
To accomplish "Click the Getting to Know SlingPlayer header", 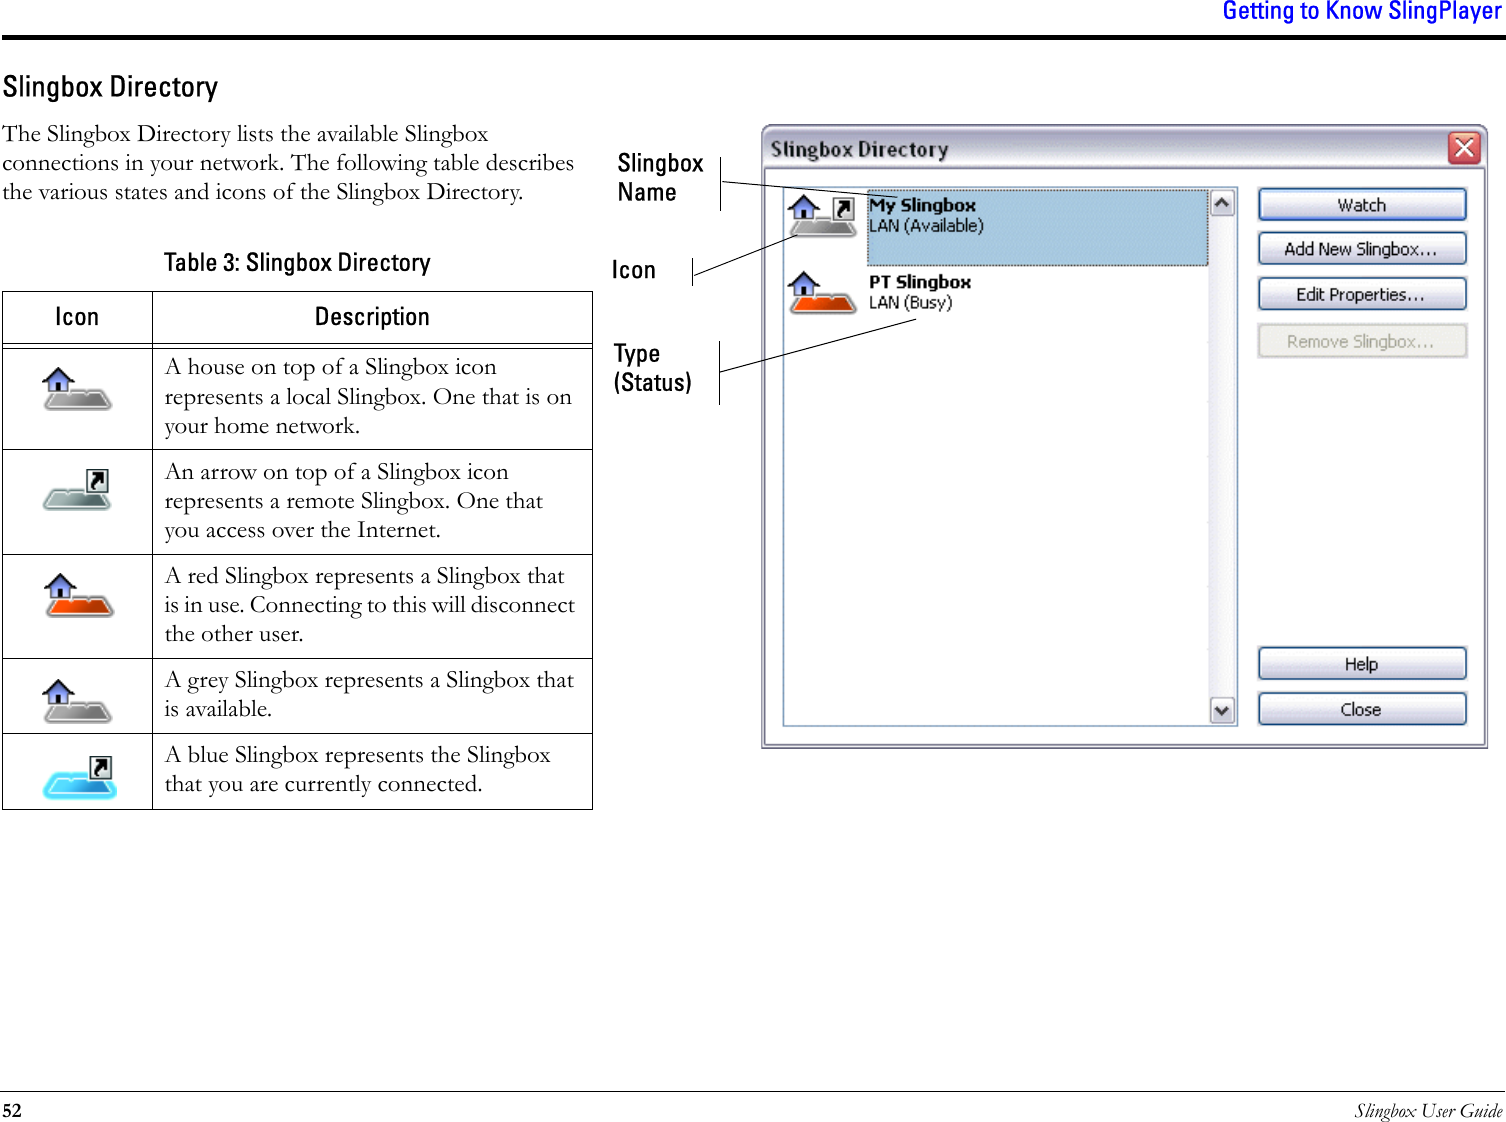I will (1362, 12).
